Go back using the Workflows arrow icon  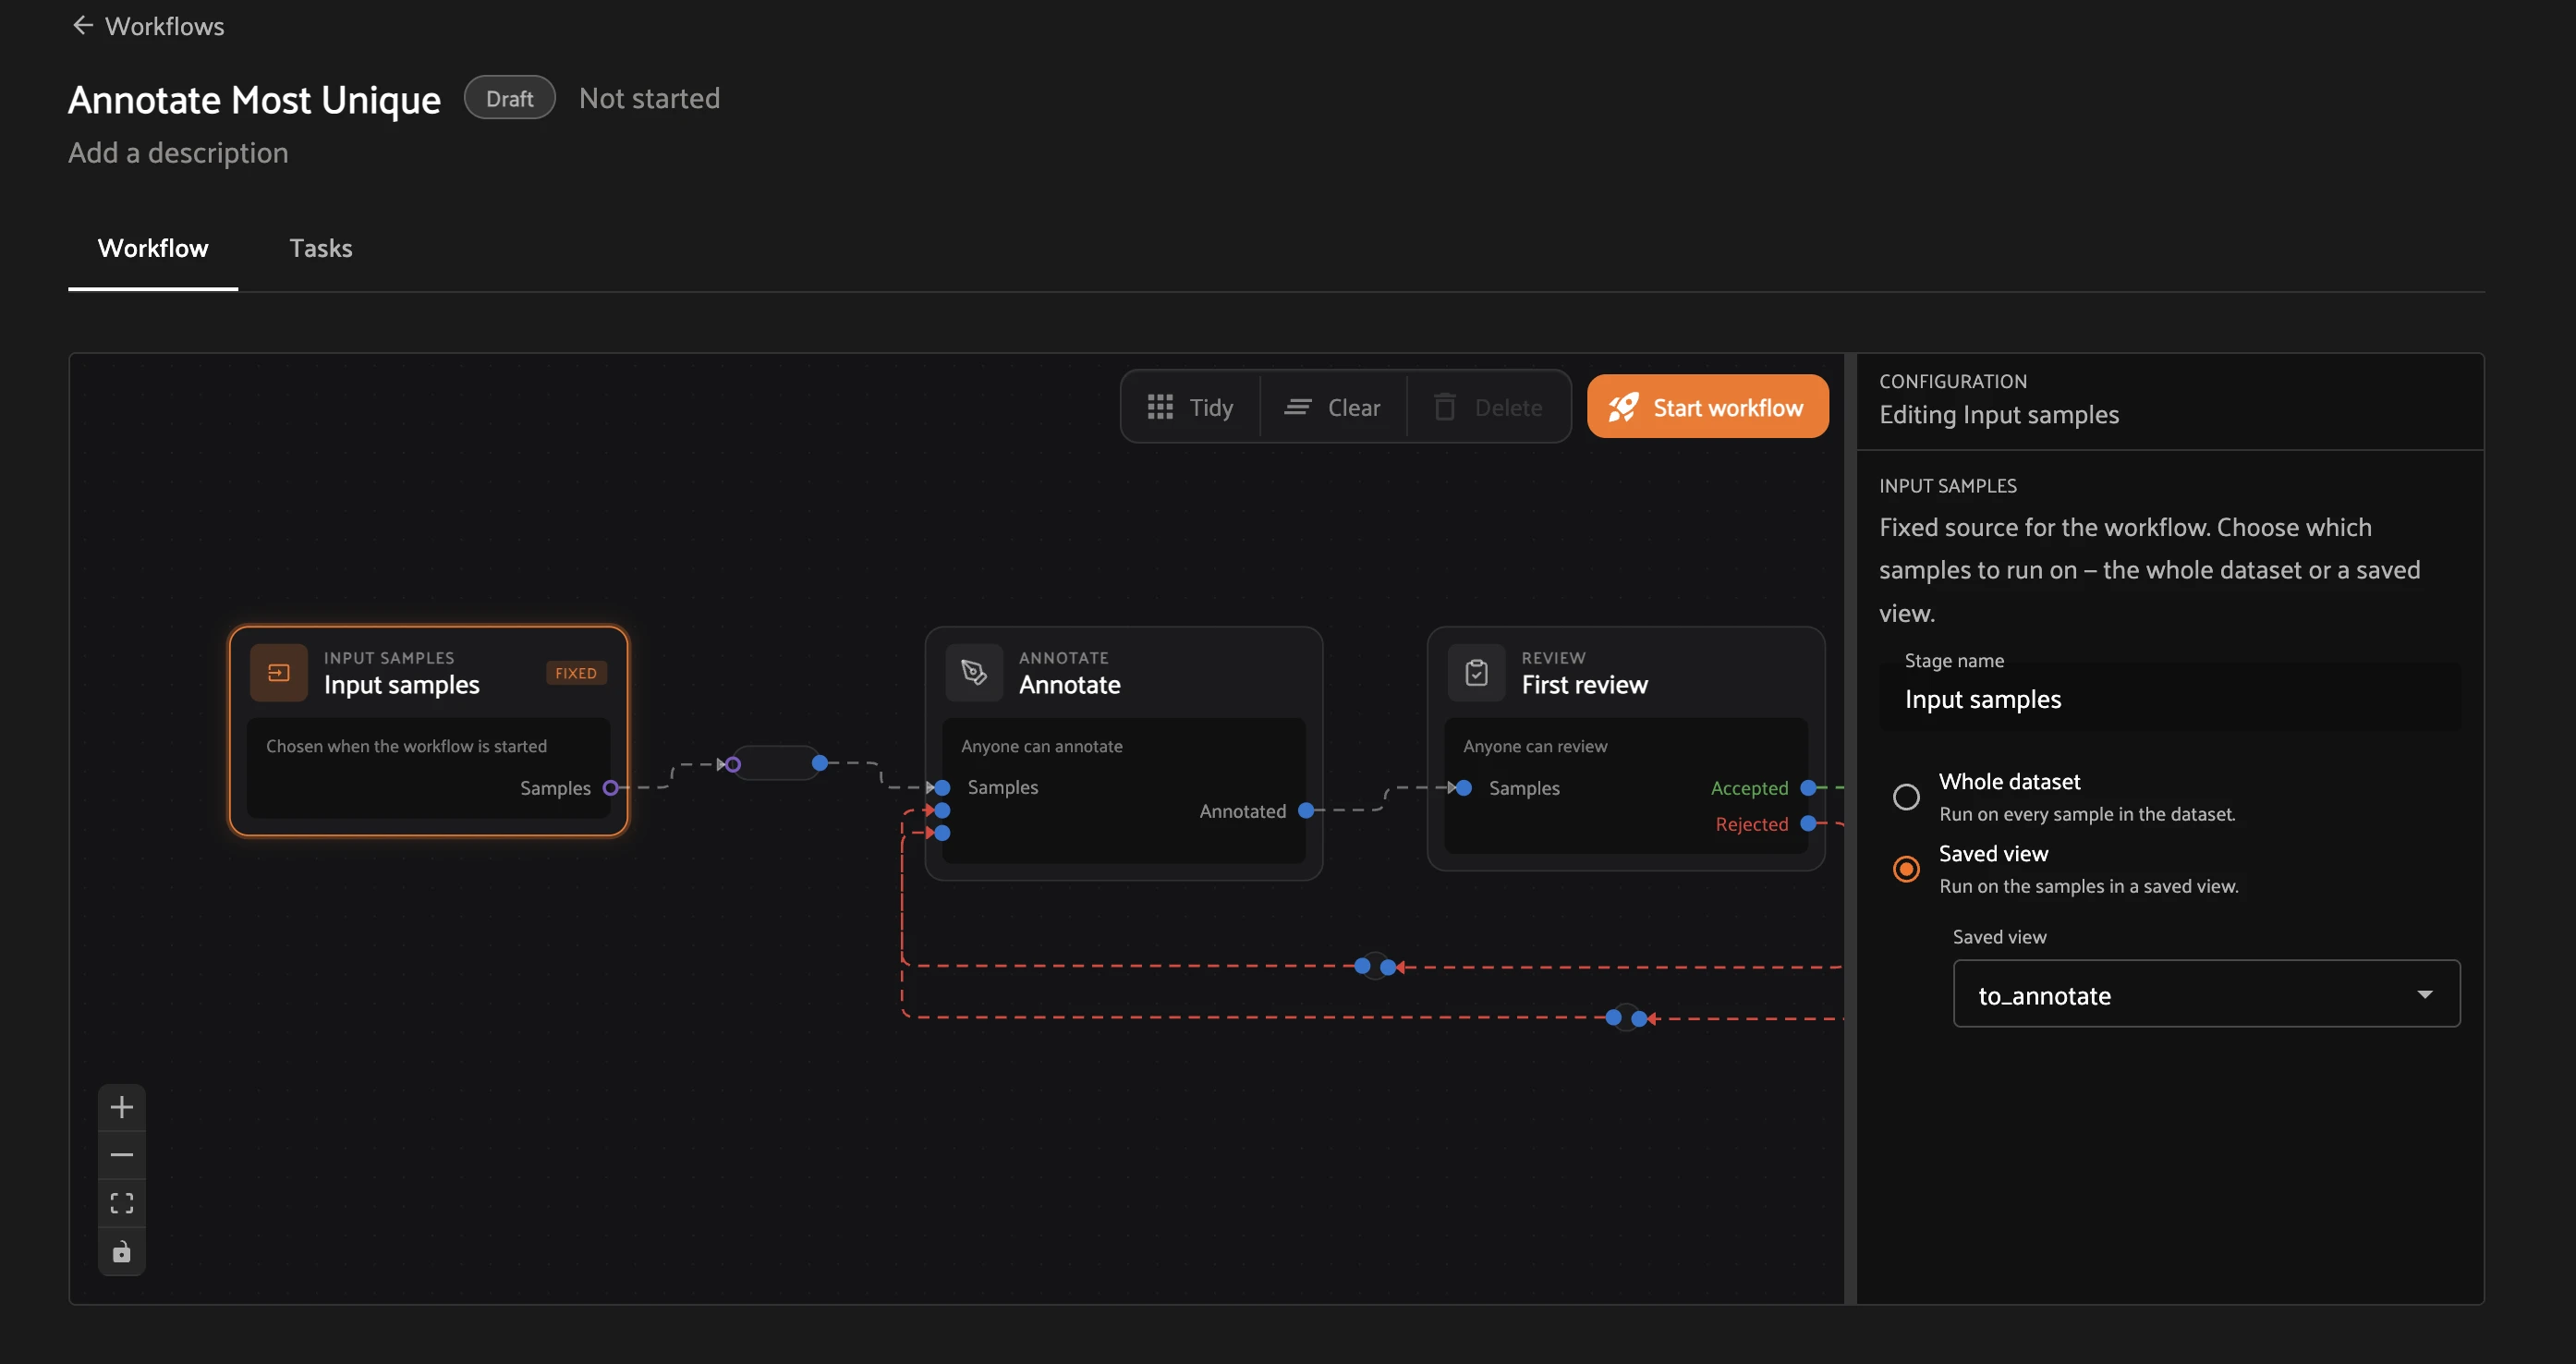[x=82, y=25]
